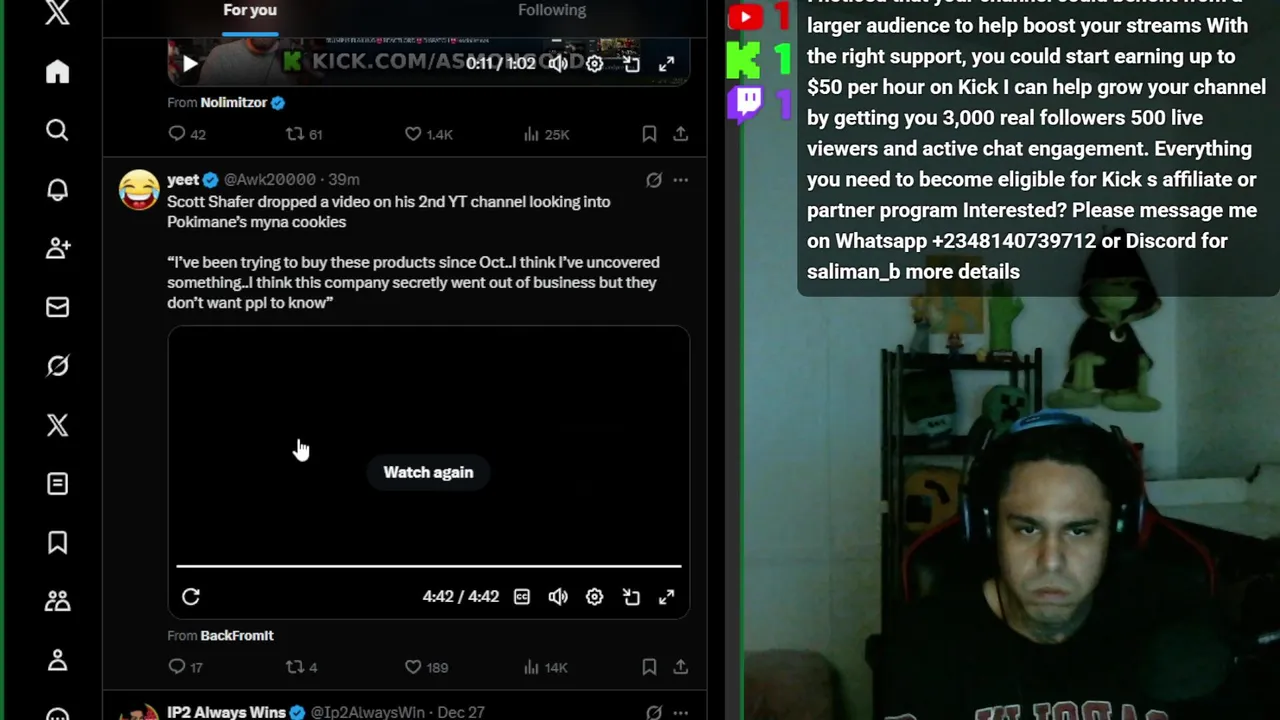Click the Dec 27 post timestamp

tap(461, 712)
